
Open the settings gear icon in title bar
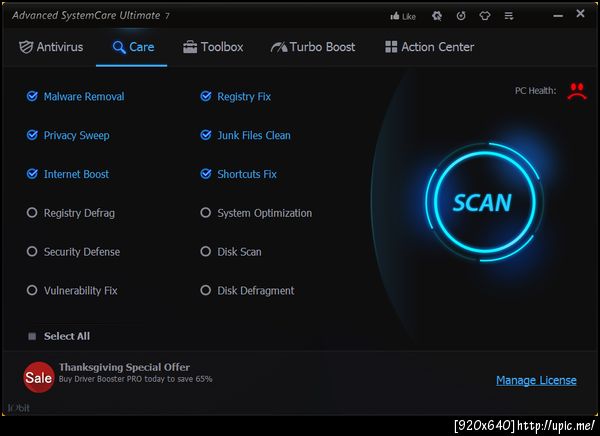click(437, 16)
